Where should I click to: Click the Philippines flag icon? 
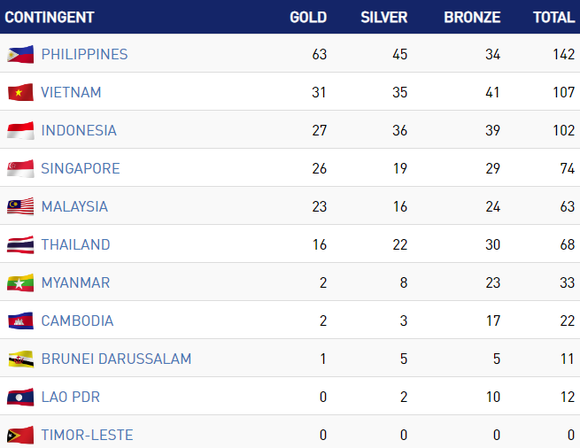tap(21, 54)
